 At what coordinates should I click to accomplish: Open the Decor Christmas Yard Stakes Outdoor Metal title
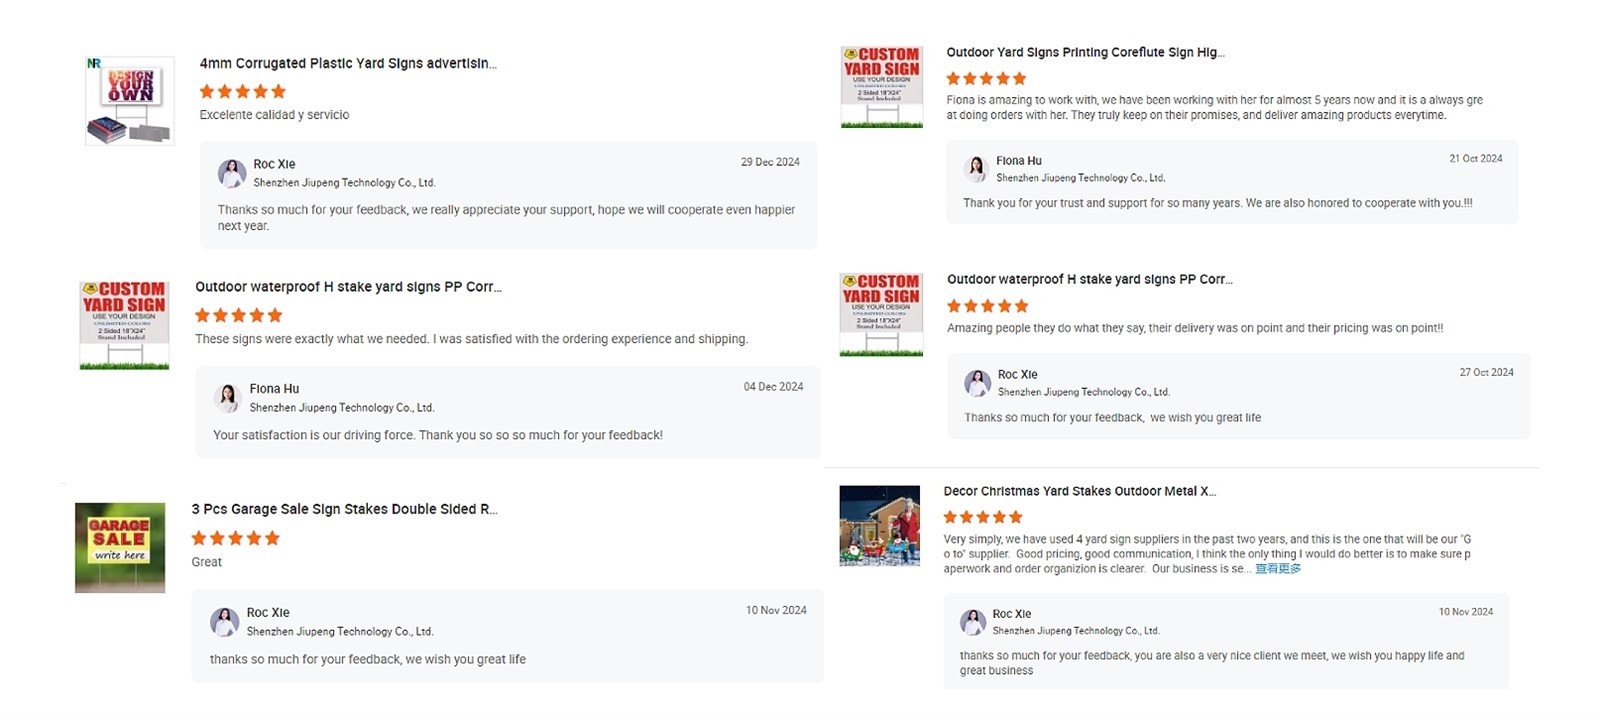1079,491
